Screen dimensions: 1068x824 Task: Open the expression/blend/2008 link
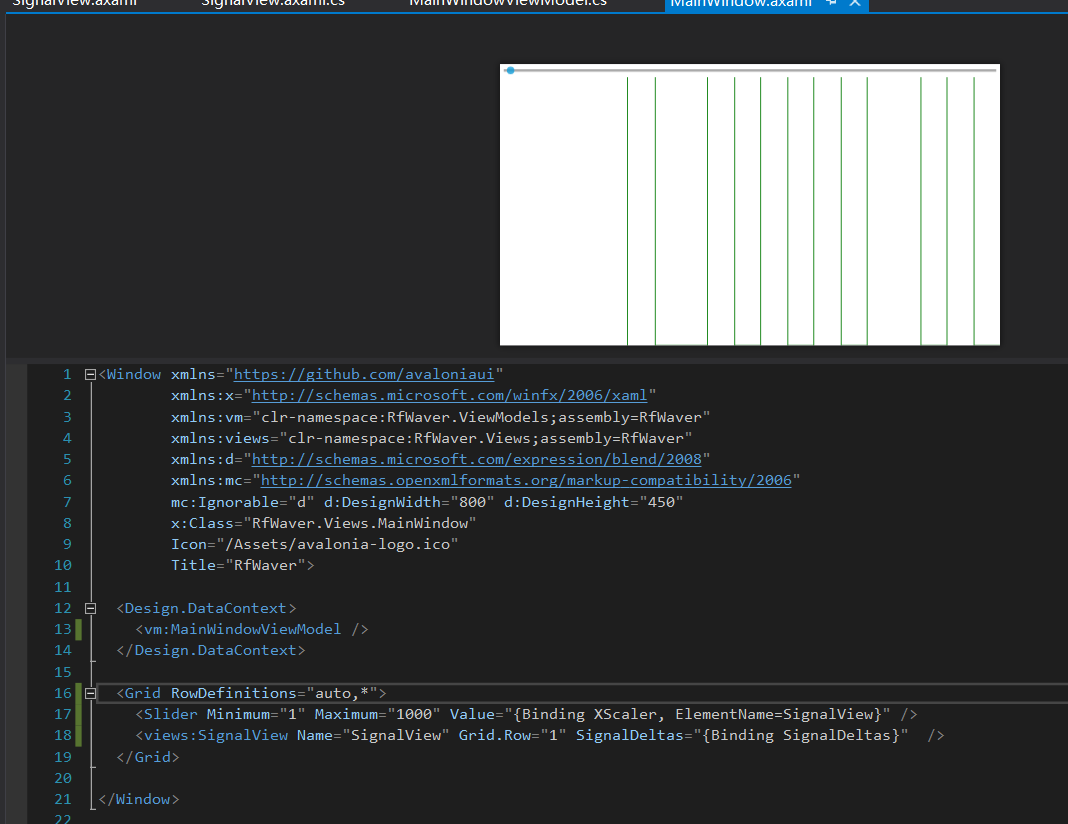click(x=477, y=460)
